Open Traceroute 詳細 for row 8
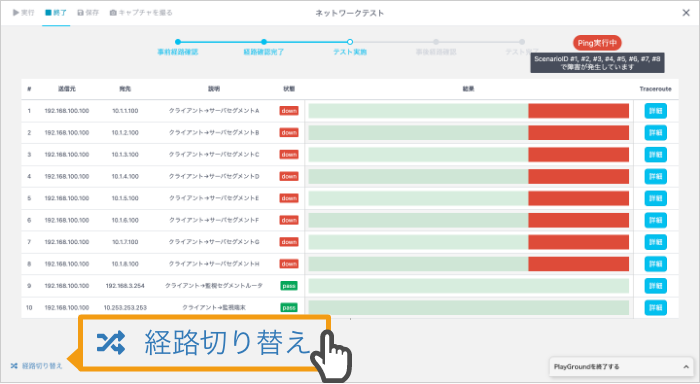This screenshot has width=700, height=384. coord(655,264)
